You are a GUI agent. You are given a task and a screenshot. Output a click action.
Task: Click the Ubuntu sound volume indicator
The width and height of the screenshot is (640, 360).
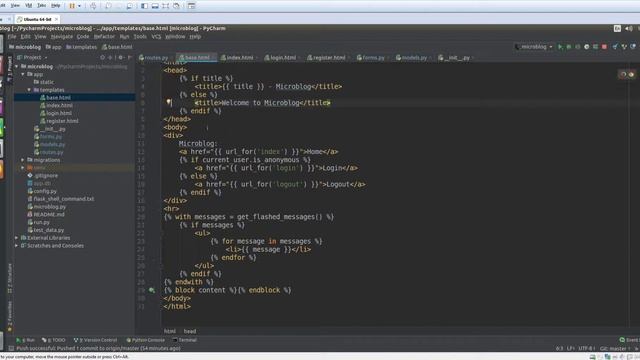coord(629,28)
